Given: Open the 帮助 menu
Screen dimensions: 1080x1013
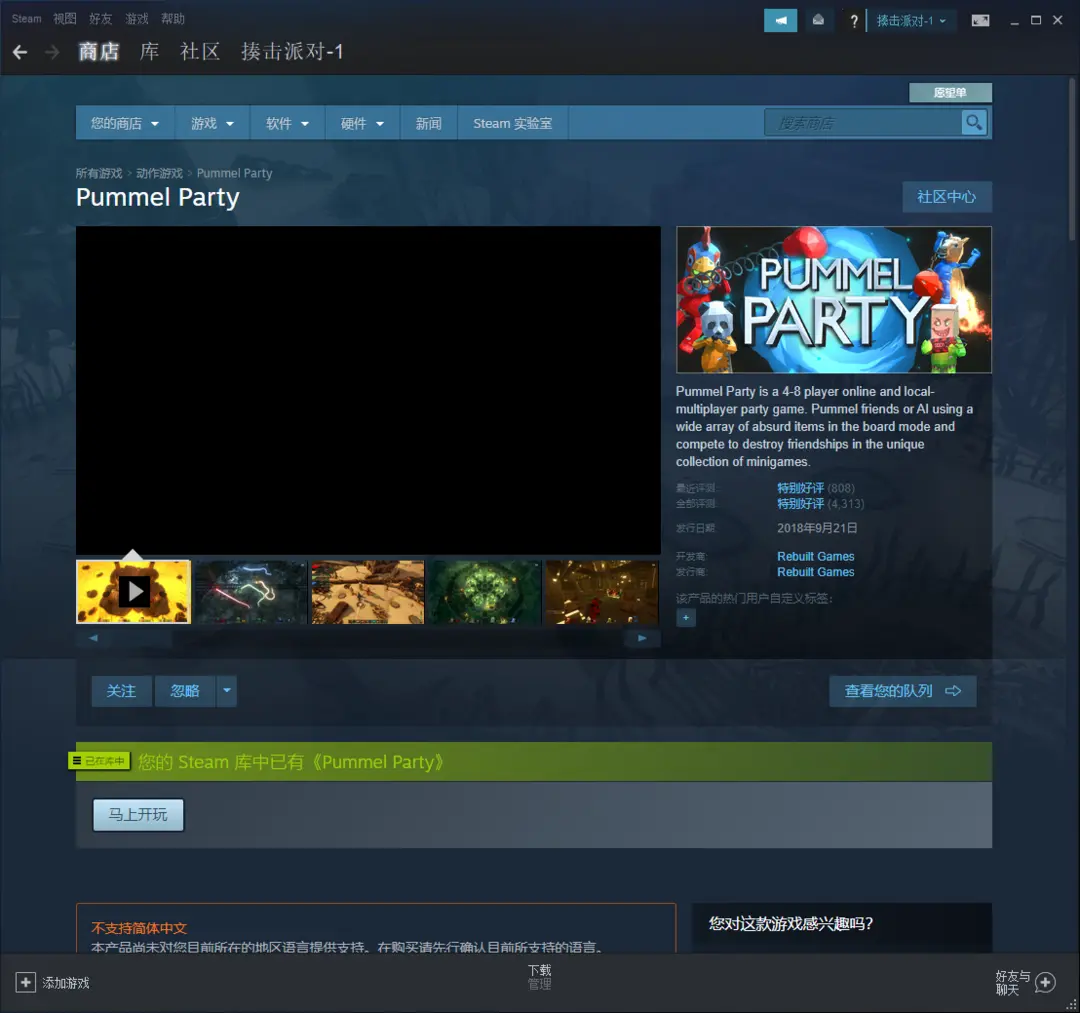Looking at the screenshot, I should (x=173, y=19).
